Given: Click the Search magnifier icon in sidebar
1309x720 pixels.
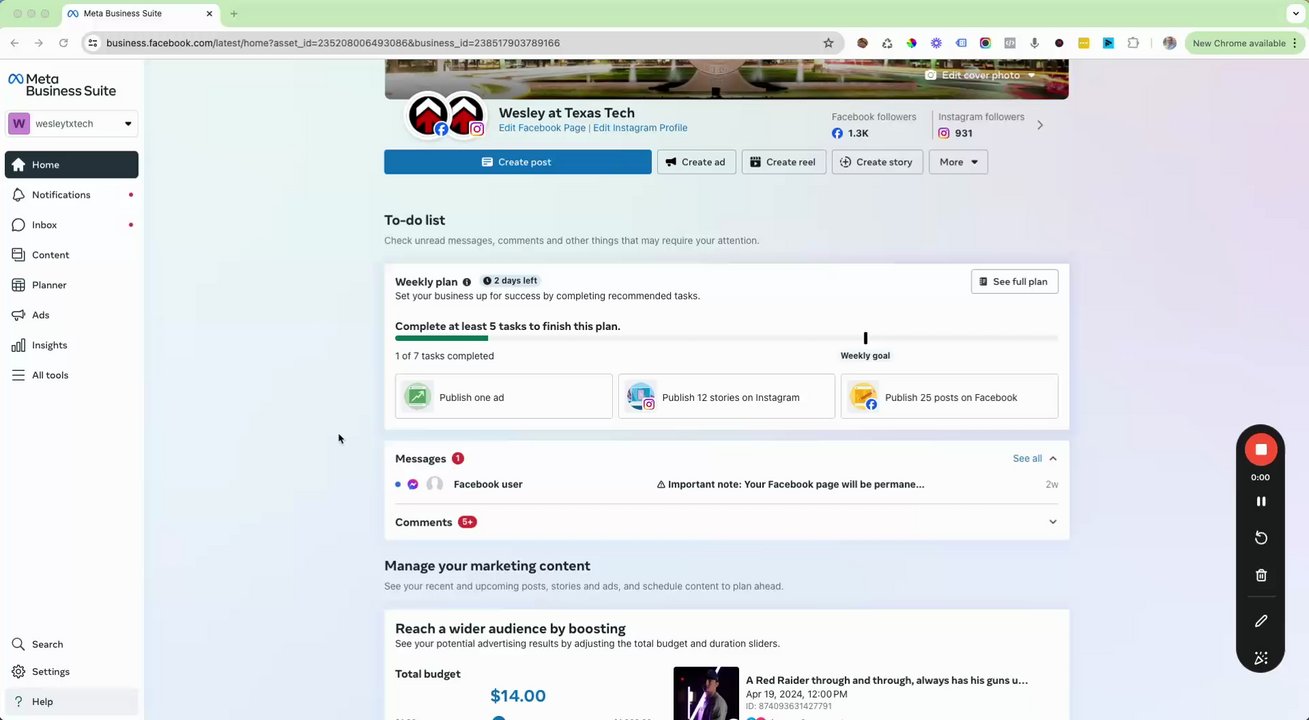Looking at the screenshot, I should (18, 645).
